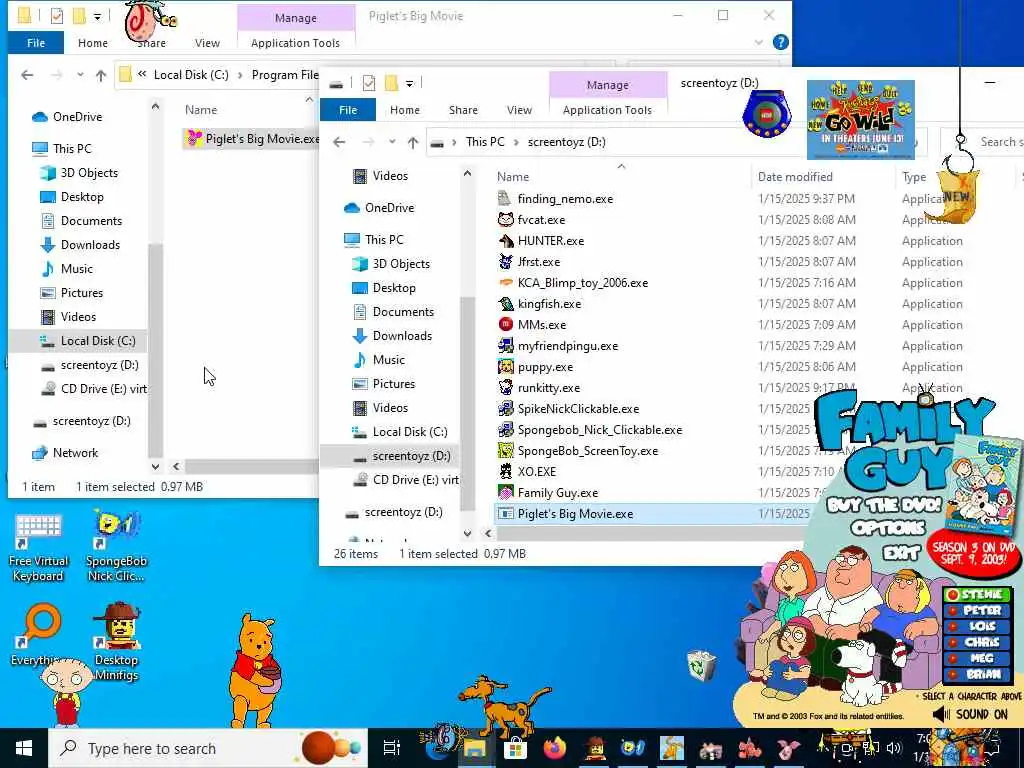This screenshot has width=1024, height=768.
Task: Select Peter character radio option
Action: coord(976,610)
